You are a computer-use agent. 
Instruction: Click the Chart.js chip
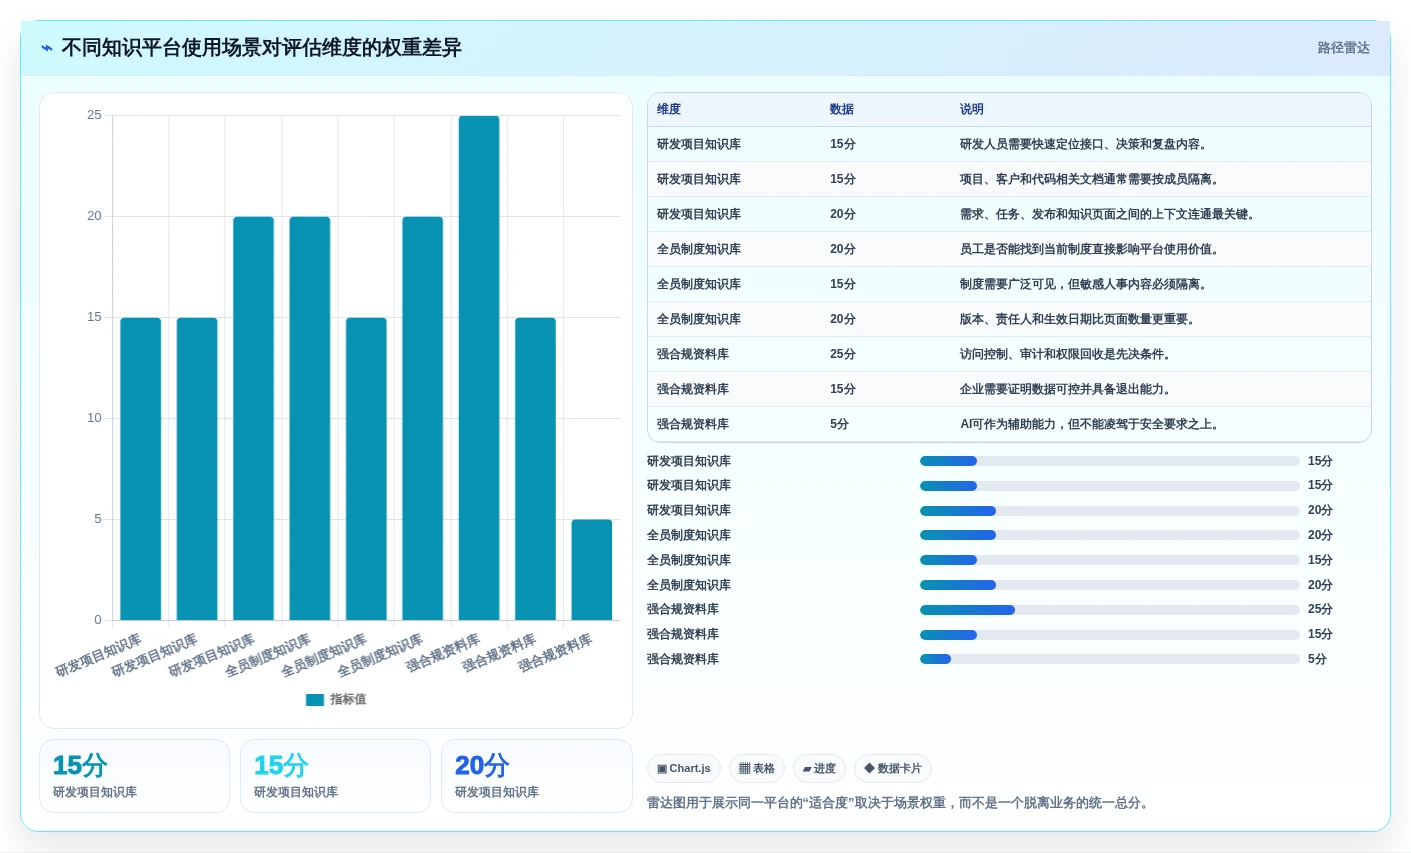pos(684,769)
